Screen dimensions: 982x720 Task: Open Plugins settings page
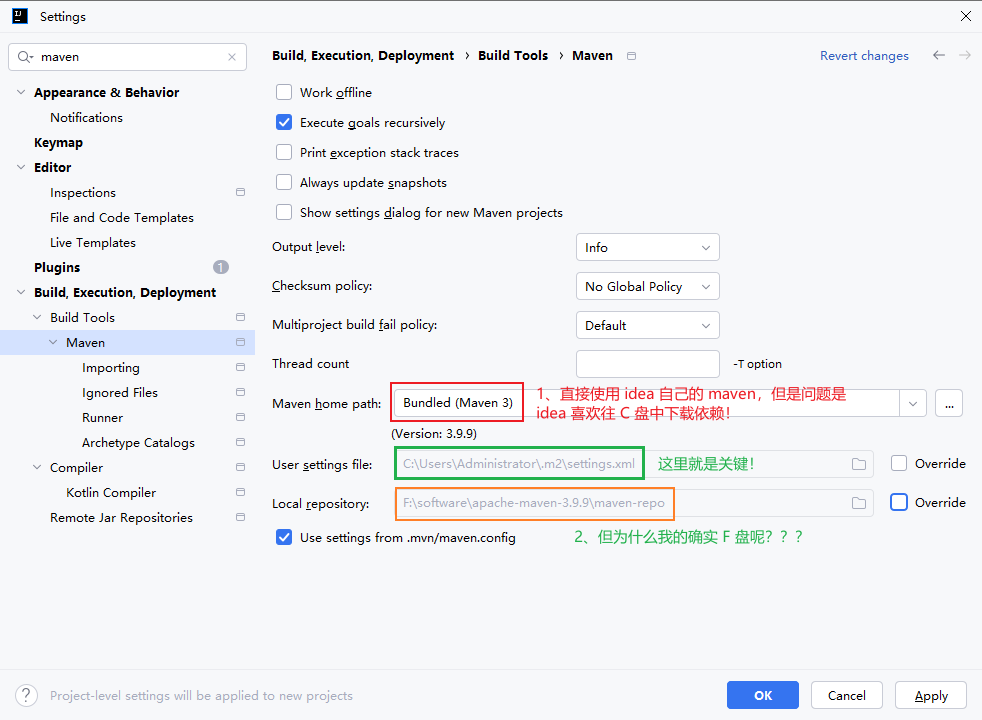tap(57, 267)
